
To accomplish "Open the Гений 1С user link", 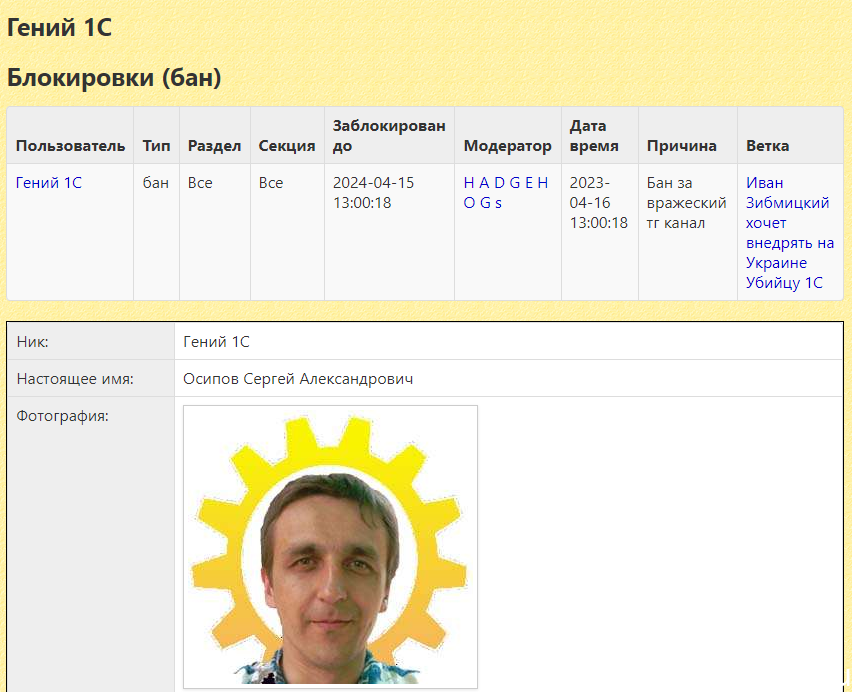I will [49, 183].
